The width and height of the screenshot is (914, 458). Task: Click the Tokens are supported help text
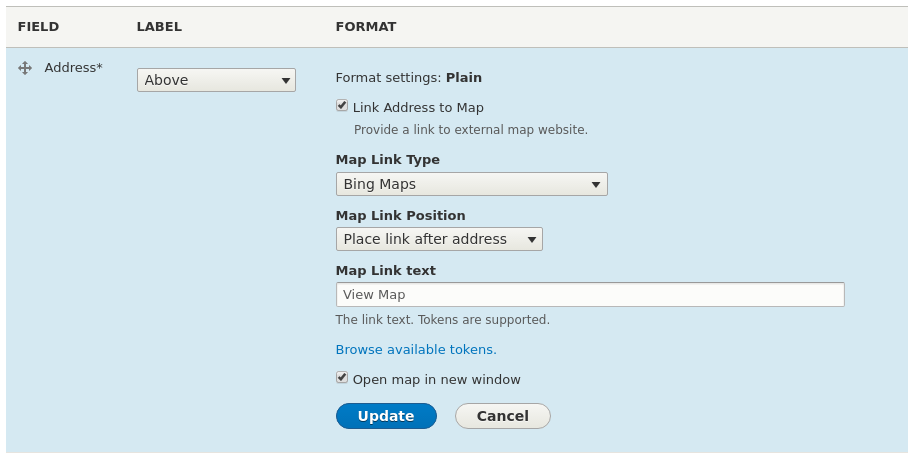[442, 320]
